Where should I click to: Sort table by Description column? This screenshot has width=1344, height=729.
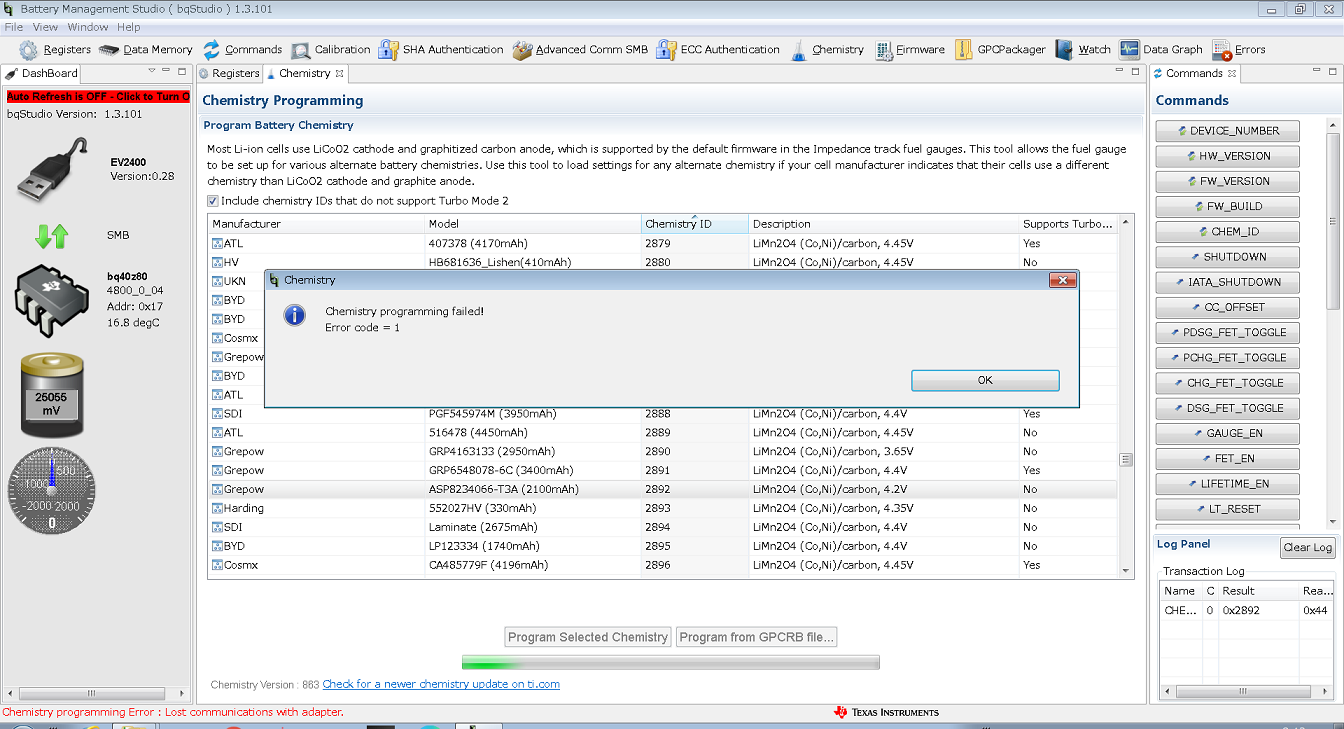883,224
